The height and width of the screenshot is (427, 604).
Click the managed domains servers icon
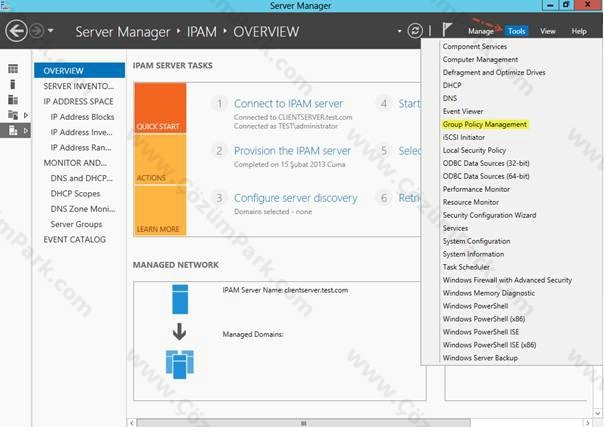(x=180, y=364)
